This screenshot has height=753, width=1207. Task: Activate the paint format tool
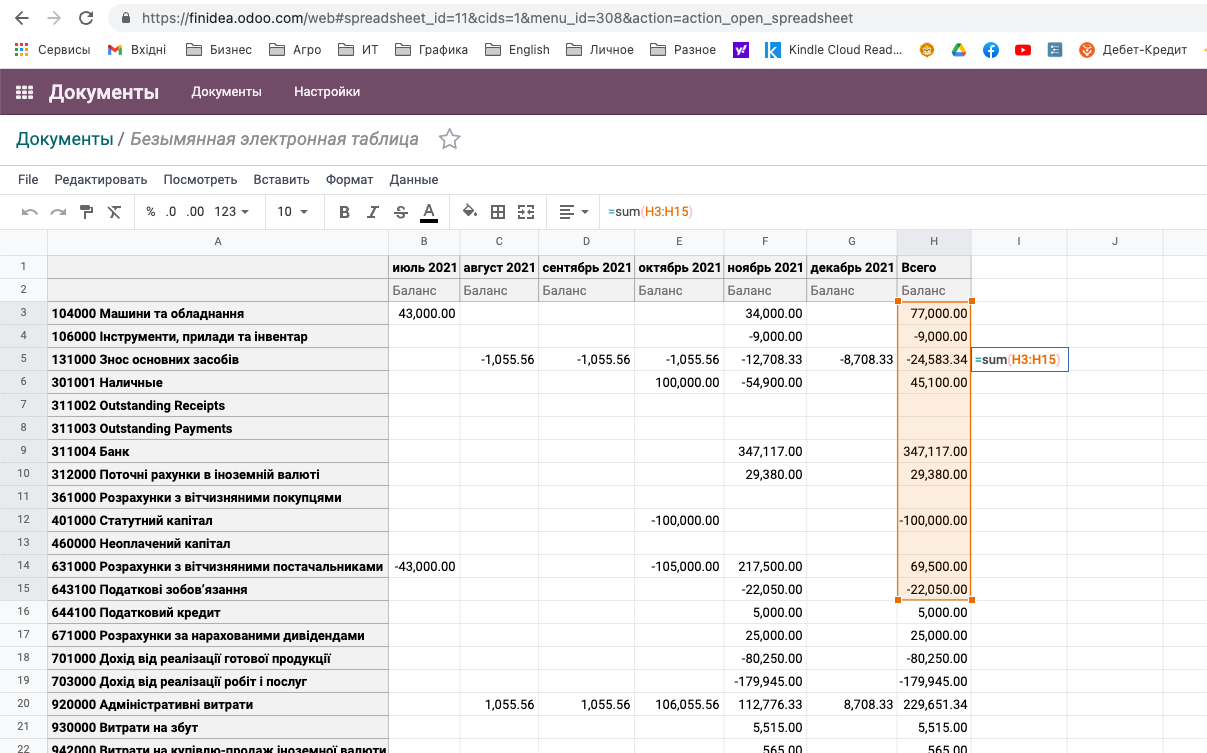pos(86,212)
